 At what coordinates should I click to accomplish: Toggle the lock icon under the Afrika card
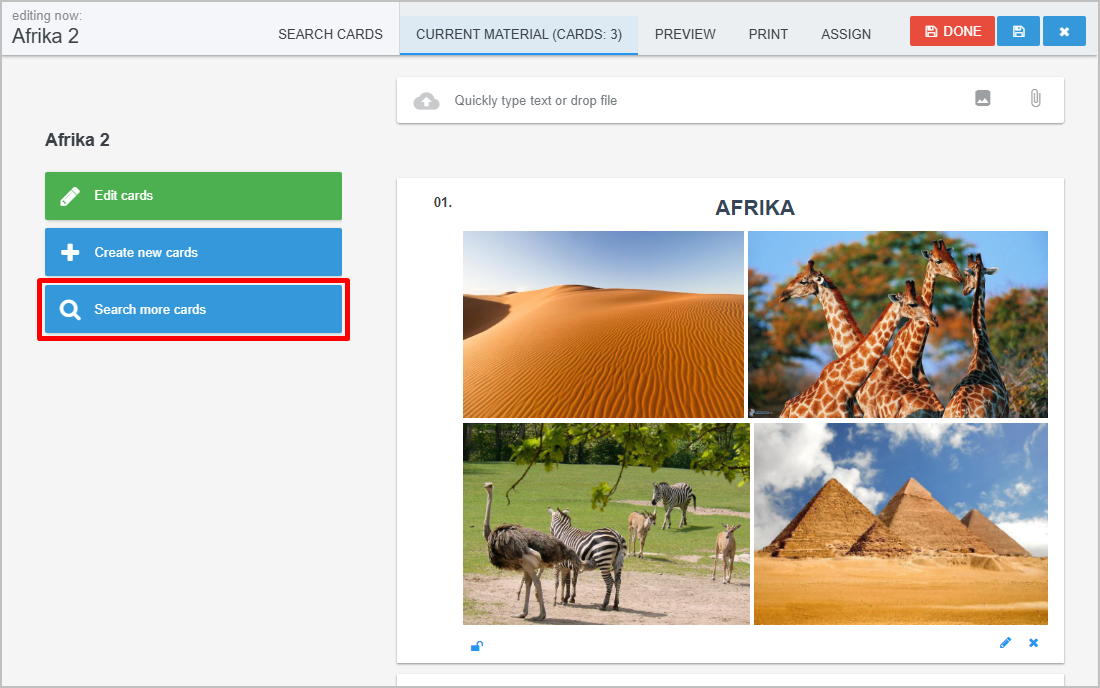[x=476, y=645]
